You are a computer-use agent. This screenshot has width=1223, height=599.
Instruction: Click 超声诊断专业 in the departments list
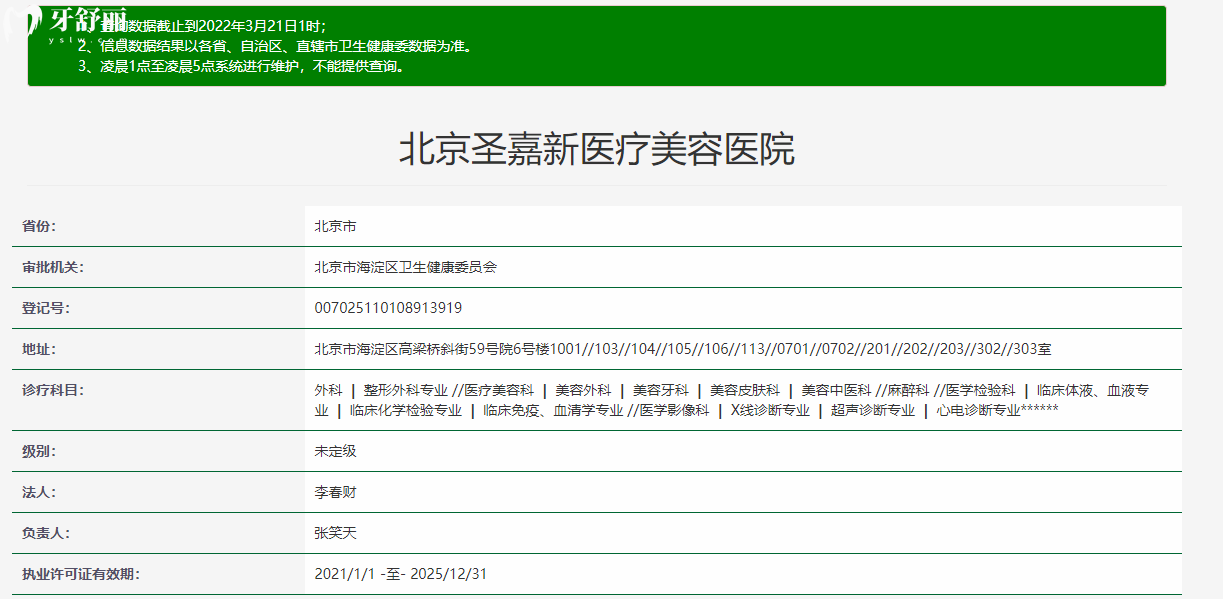(873, 410)
